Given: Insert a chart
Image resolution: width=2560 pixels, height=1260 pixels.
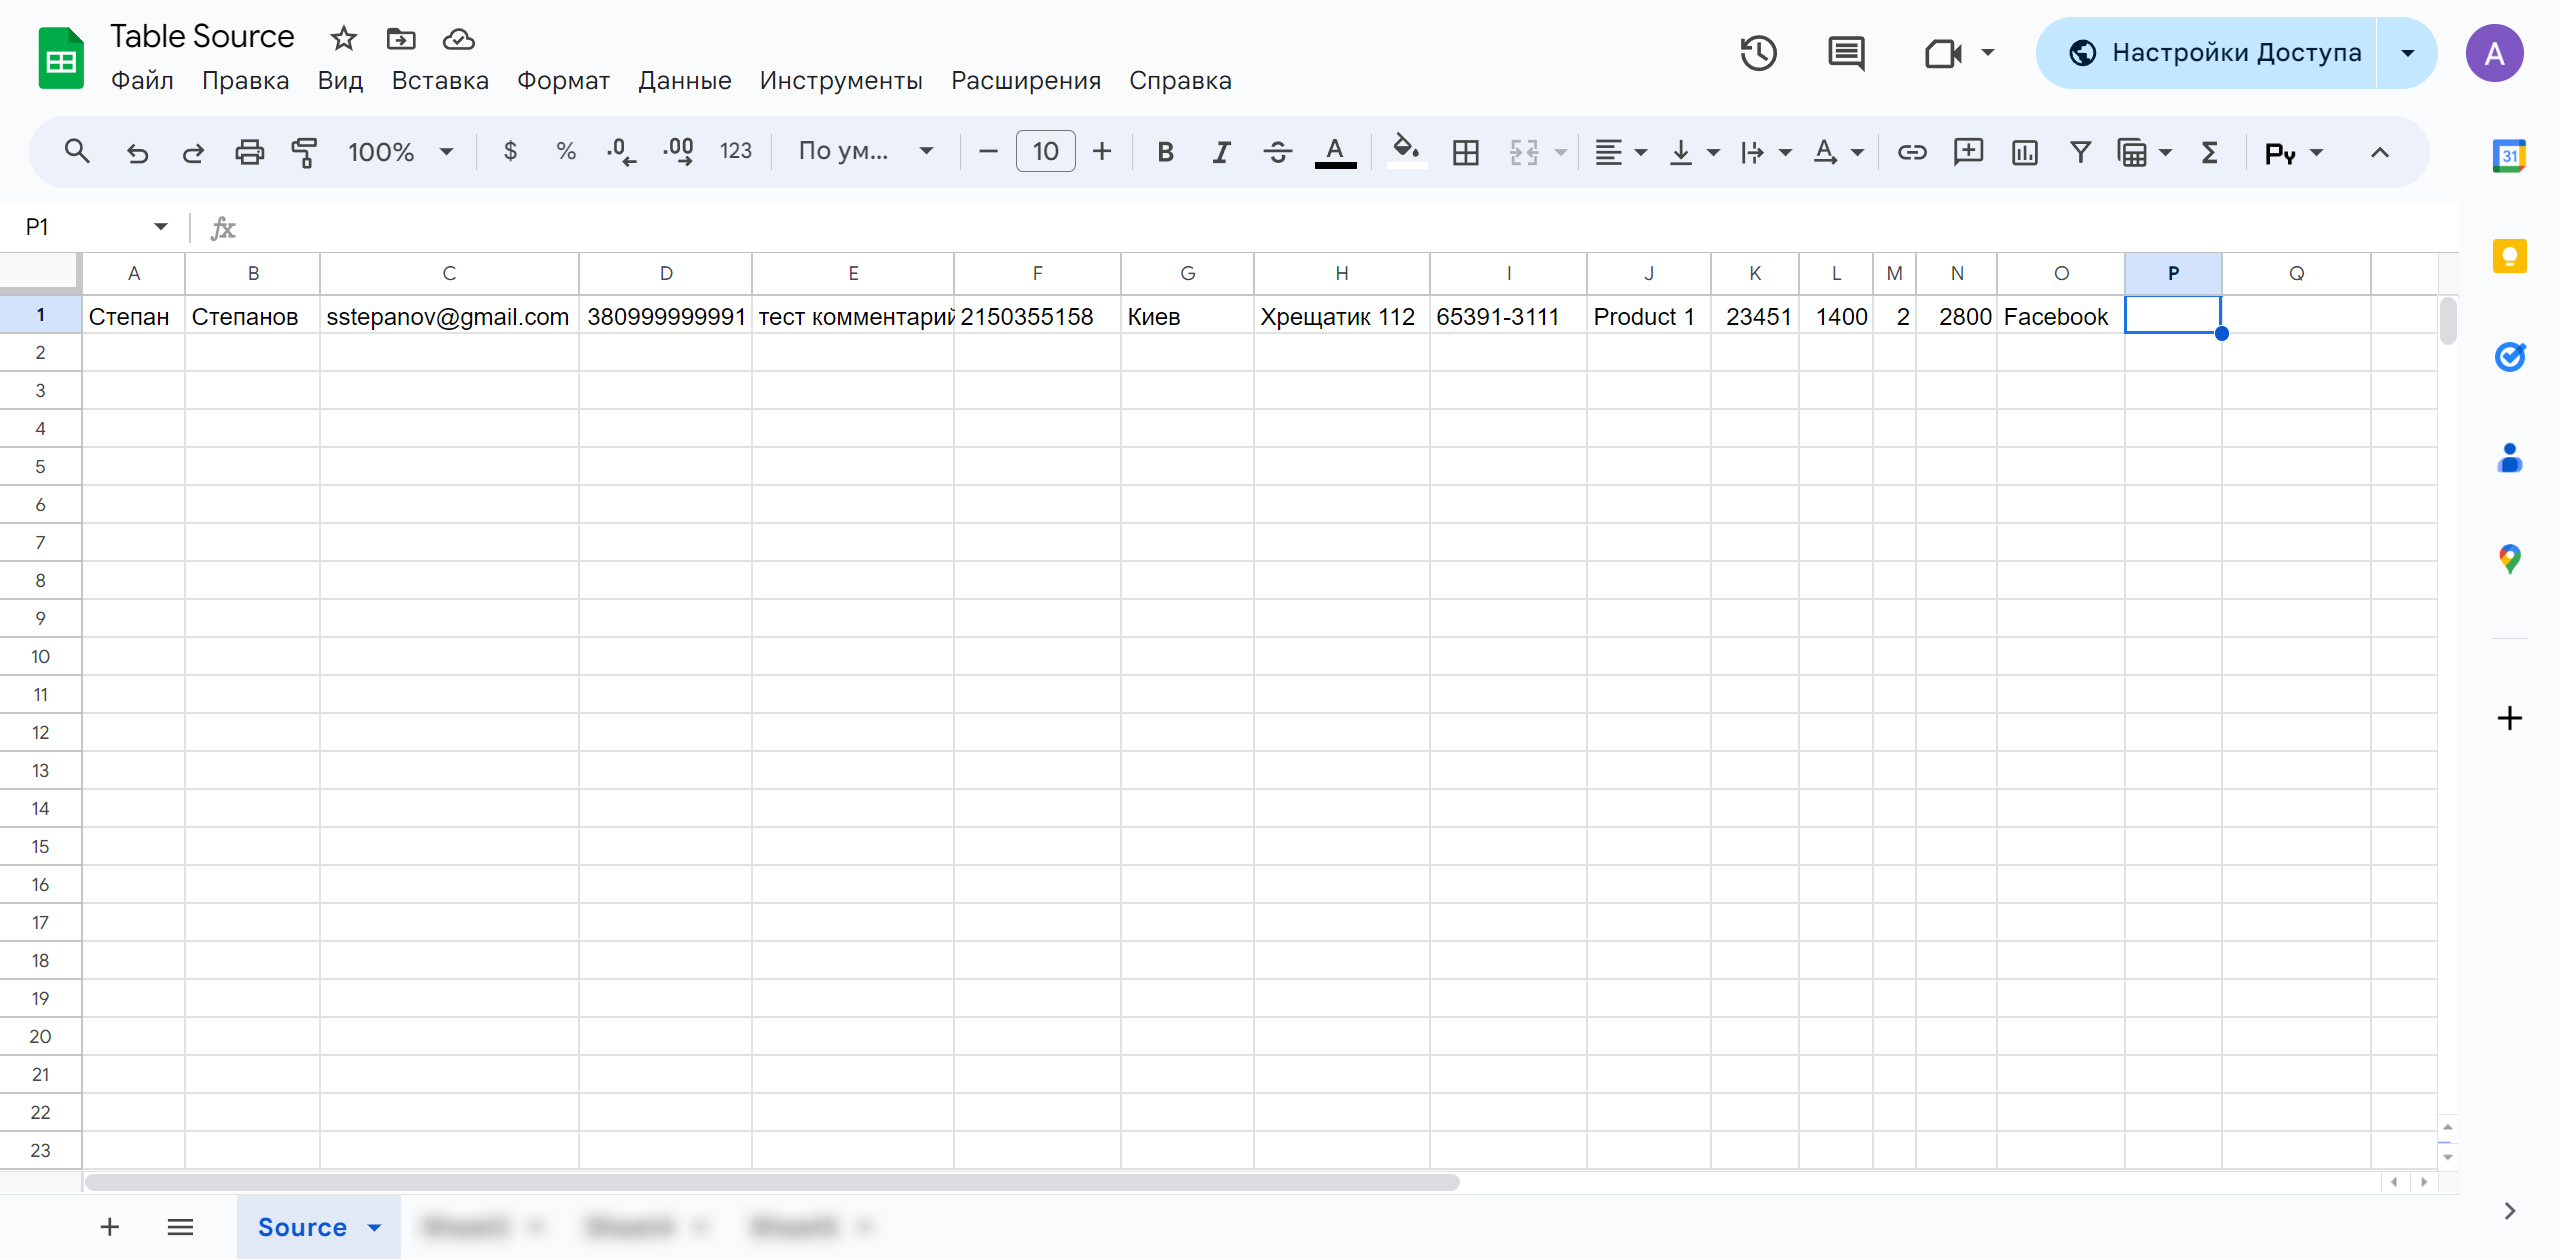Looking at the screenshot, I should point(2025,152).
